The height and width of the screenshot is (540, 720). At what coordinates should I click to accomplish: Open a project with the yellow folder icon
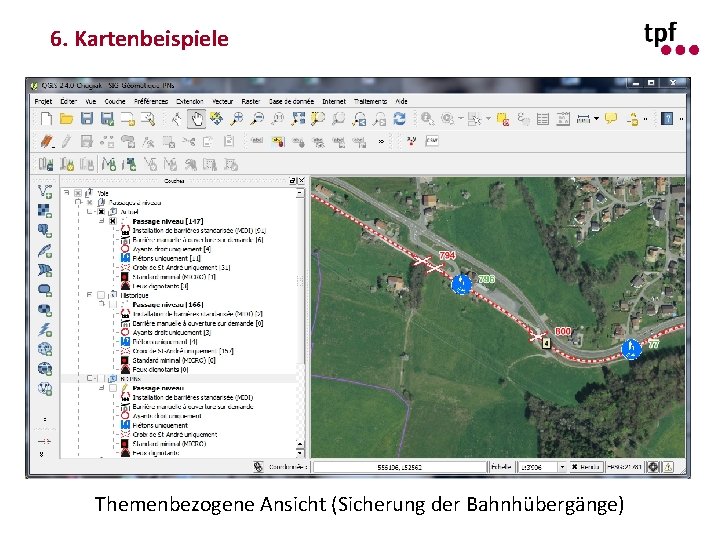(67, 119)
